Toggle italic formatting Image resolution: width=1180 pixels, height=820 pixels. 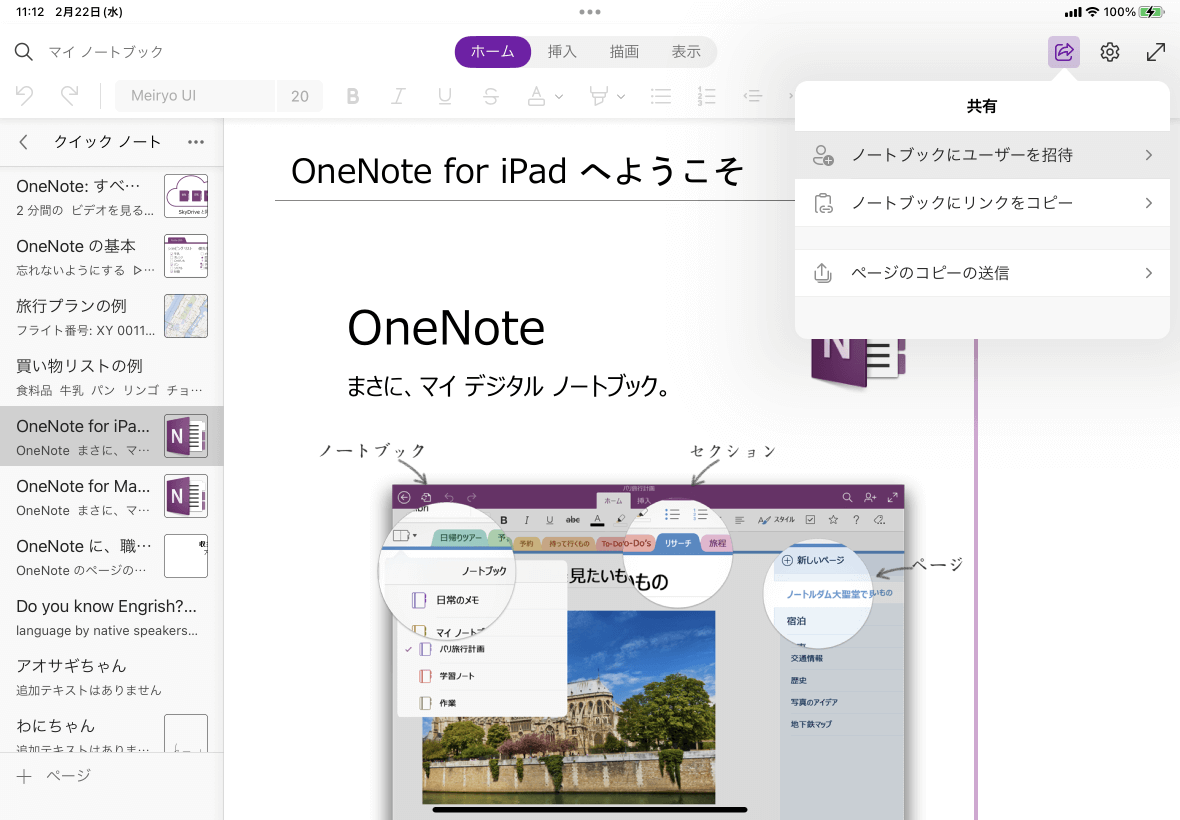pyautogui.click(x=398, y=96)
